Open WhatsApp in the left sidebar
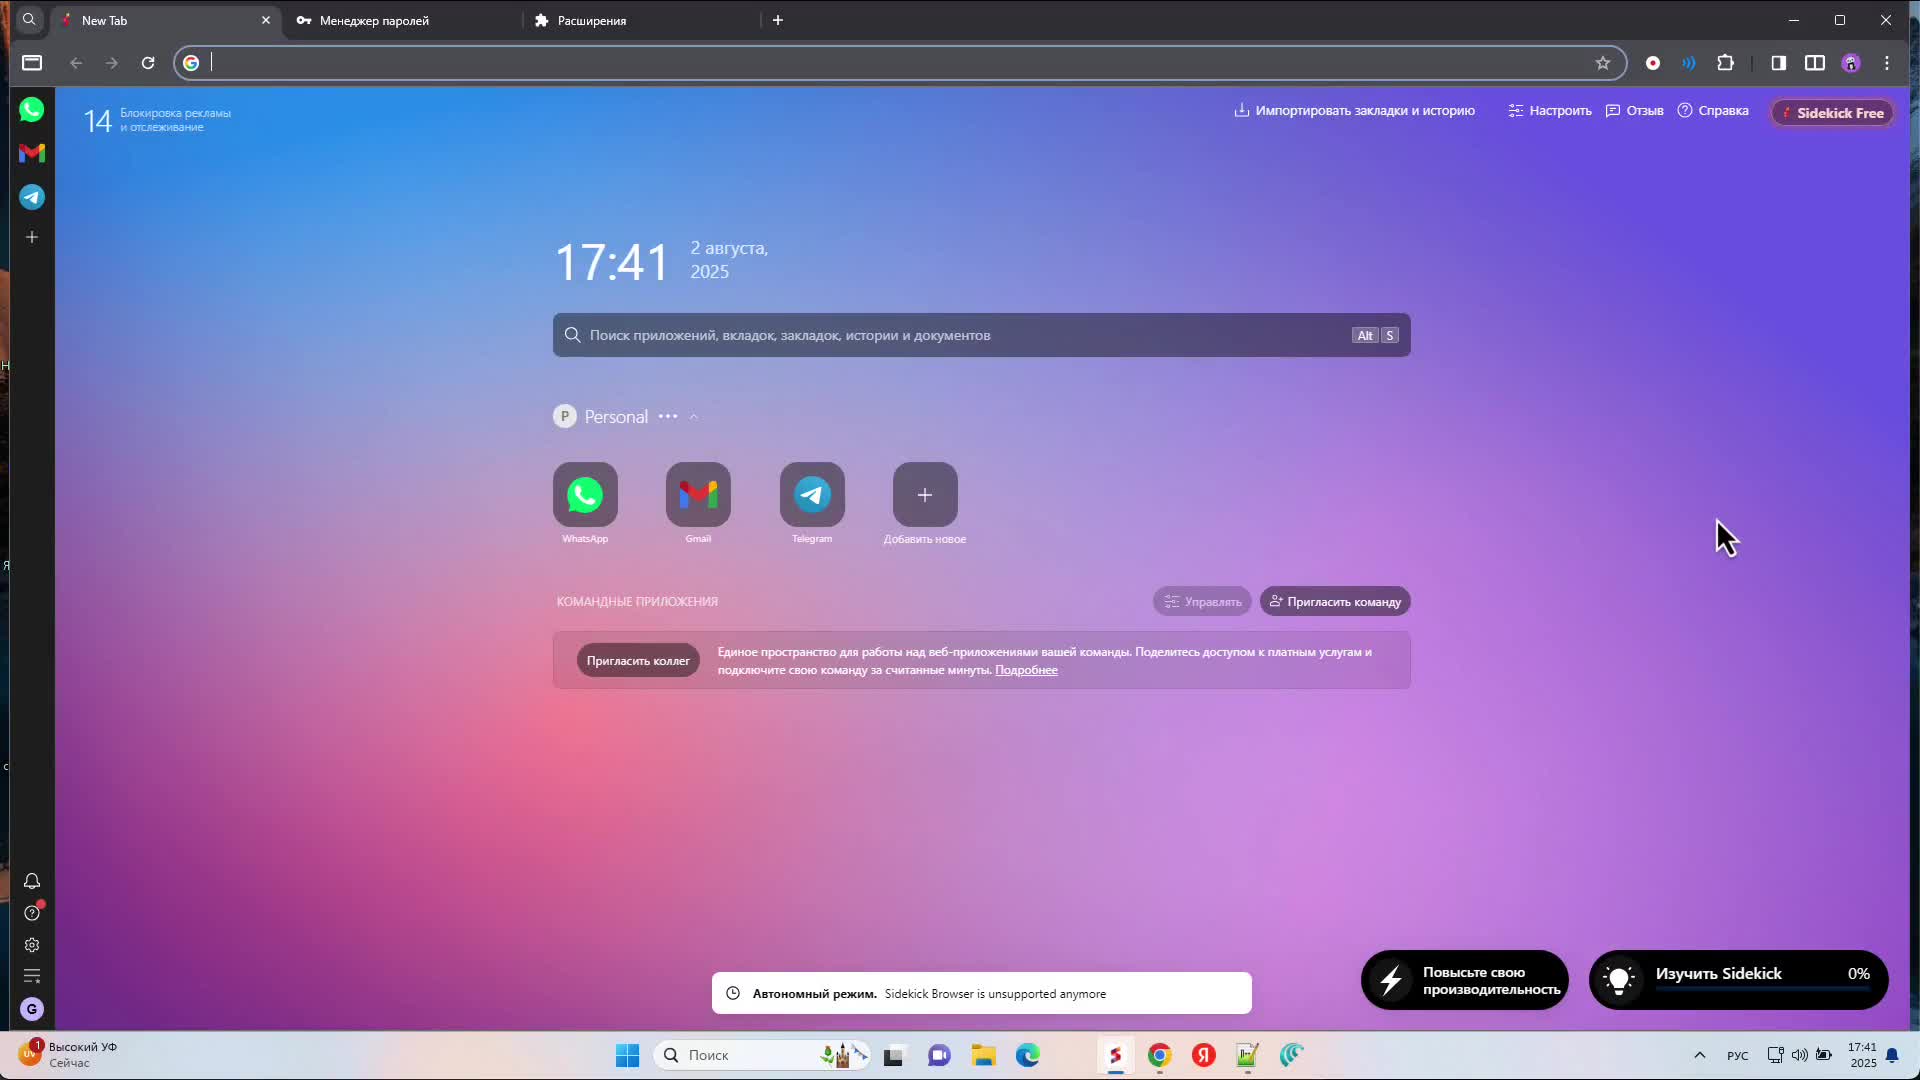Image resolution: width=1920 pixels, height=1080 pixels. (32, 110)
